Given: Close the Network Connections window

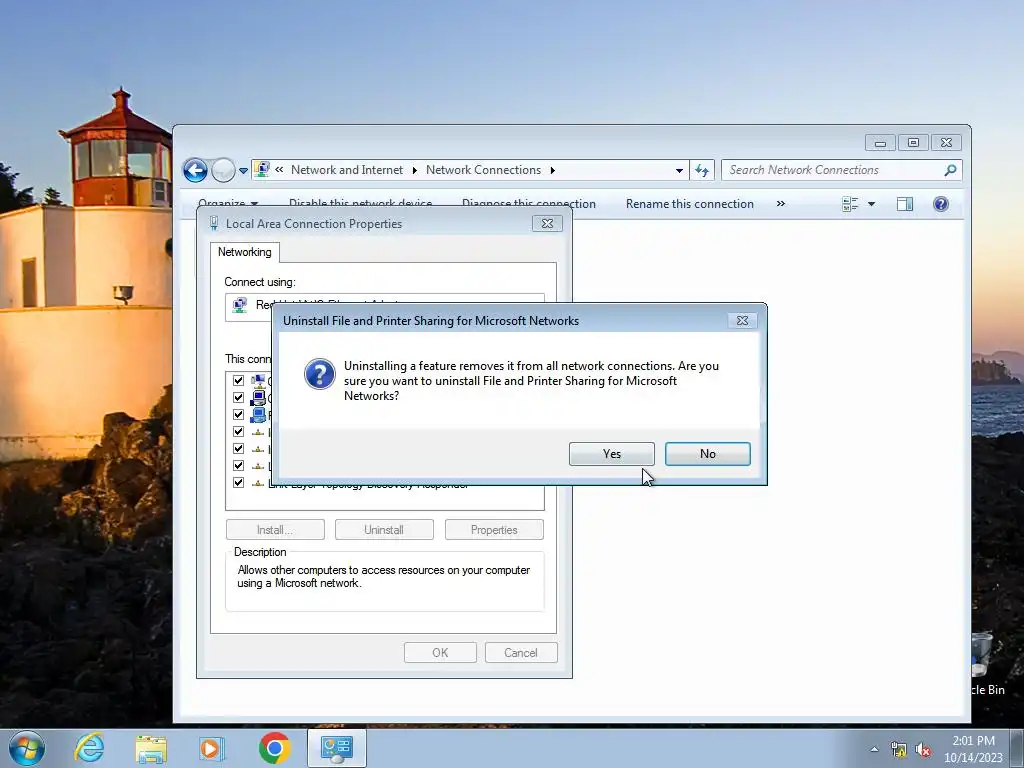Looking at the screenshot, I should pos(946,143).
